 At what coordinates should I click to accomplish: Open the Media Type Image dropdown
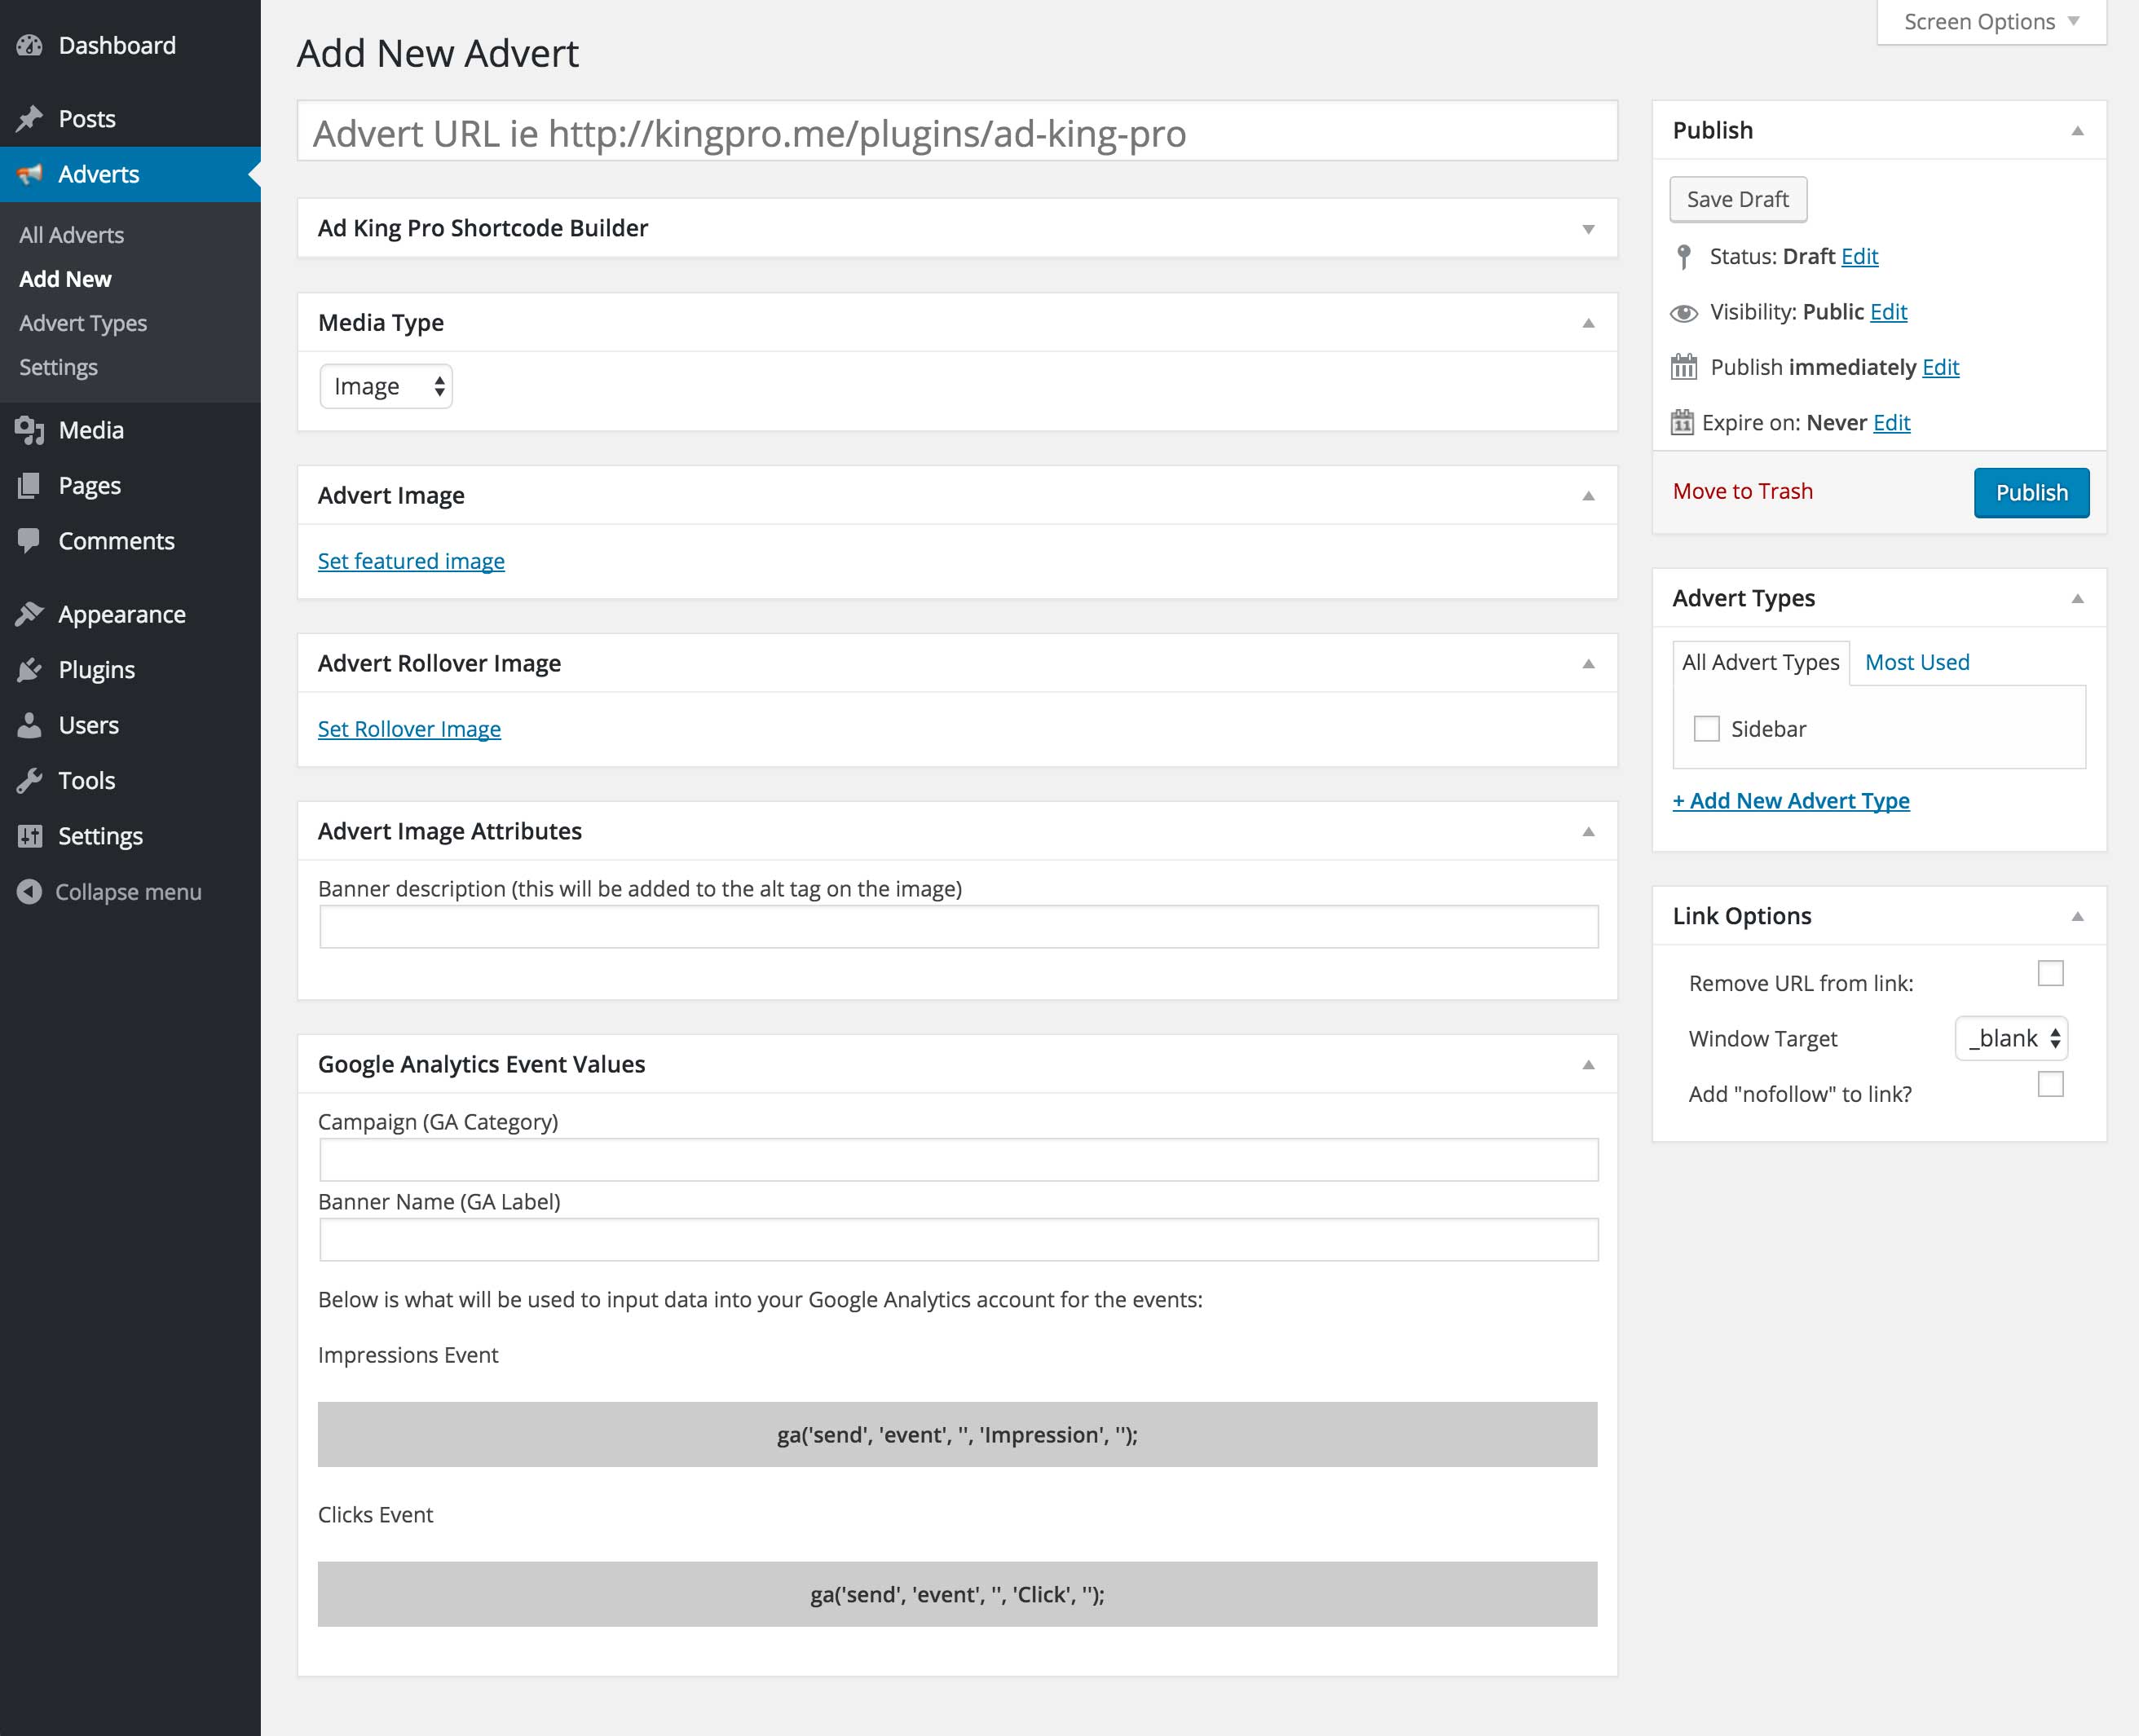(386, 387)
